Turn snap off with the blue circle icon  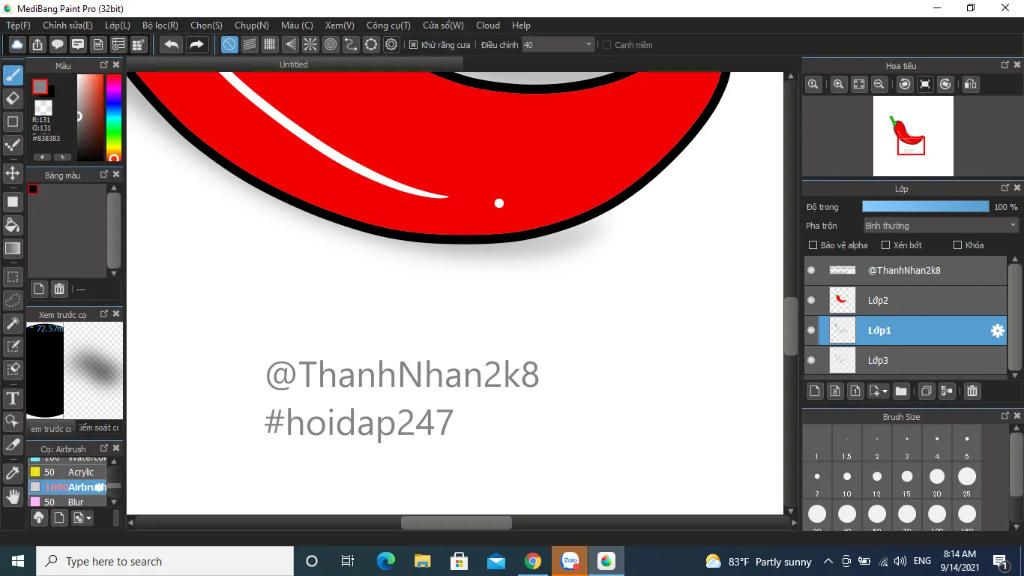229,44
